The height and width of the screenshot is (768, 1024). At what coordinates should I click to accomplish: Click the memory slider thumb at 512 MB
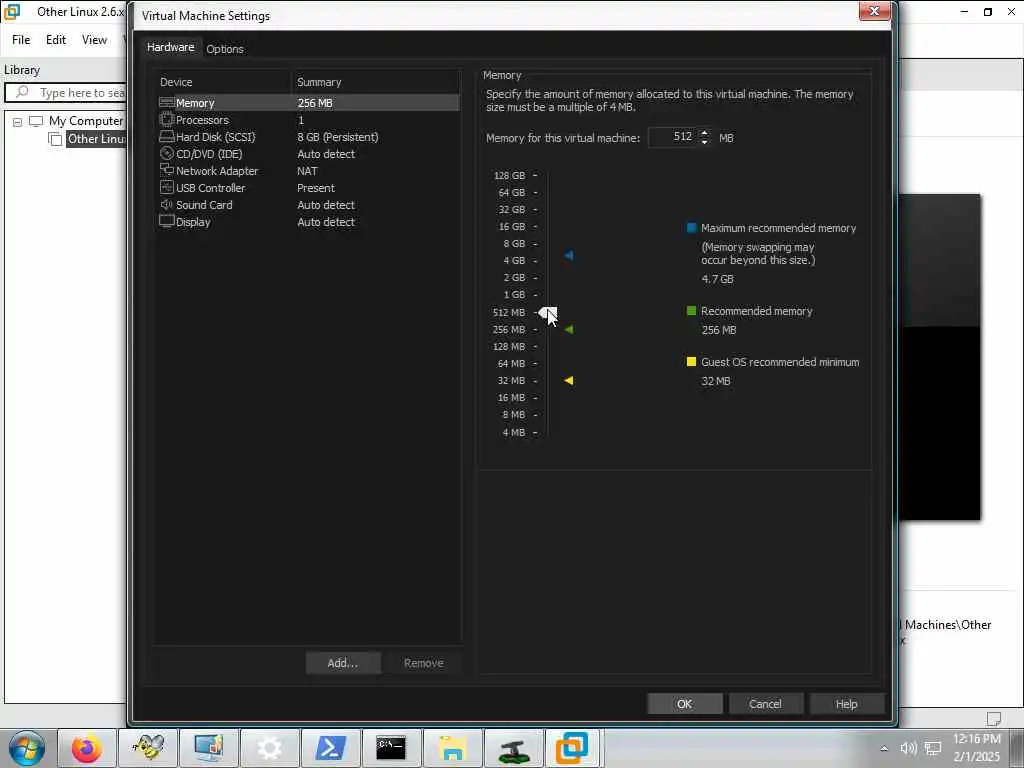548,312
